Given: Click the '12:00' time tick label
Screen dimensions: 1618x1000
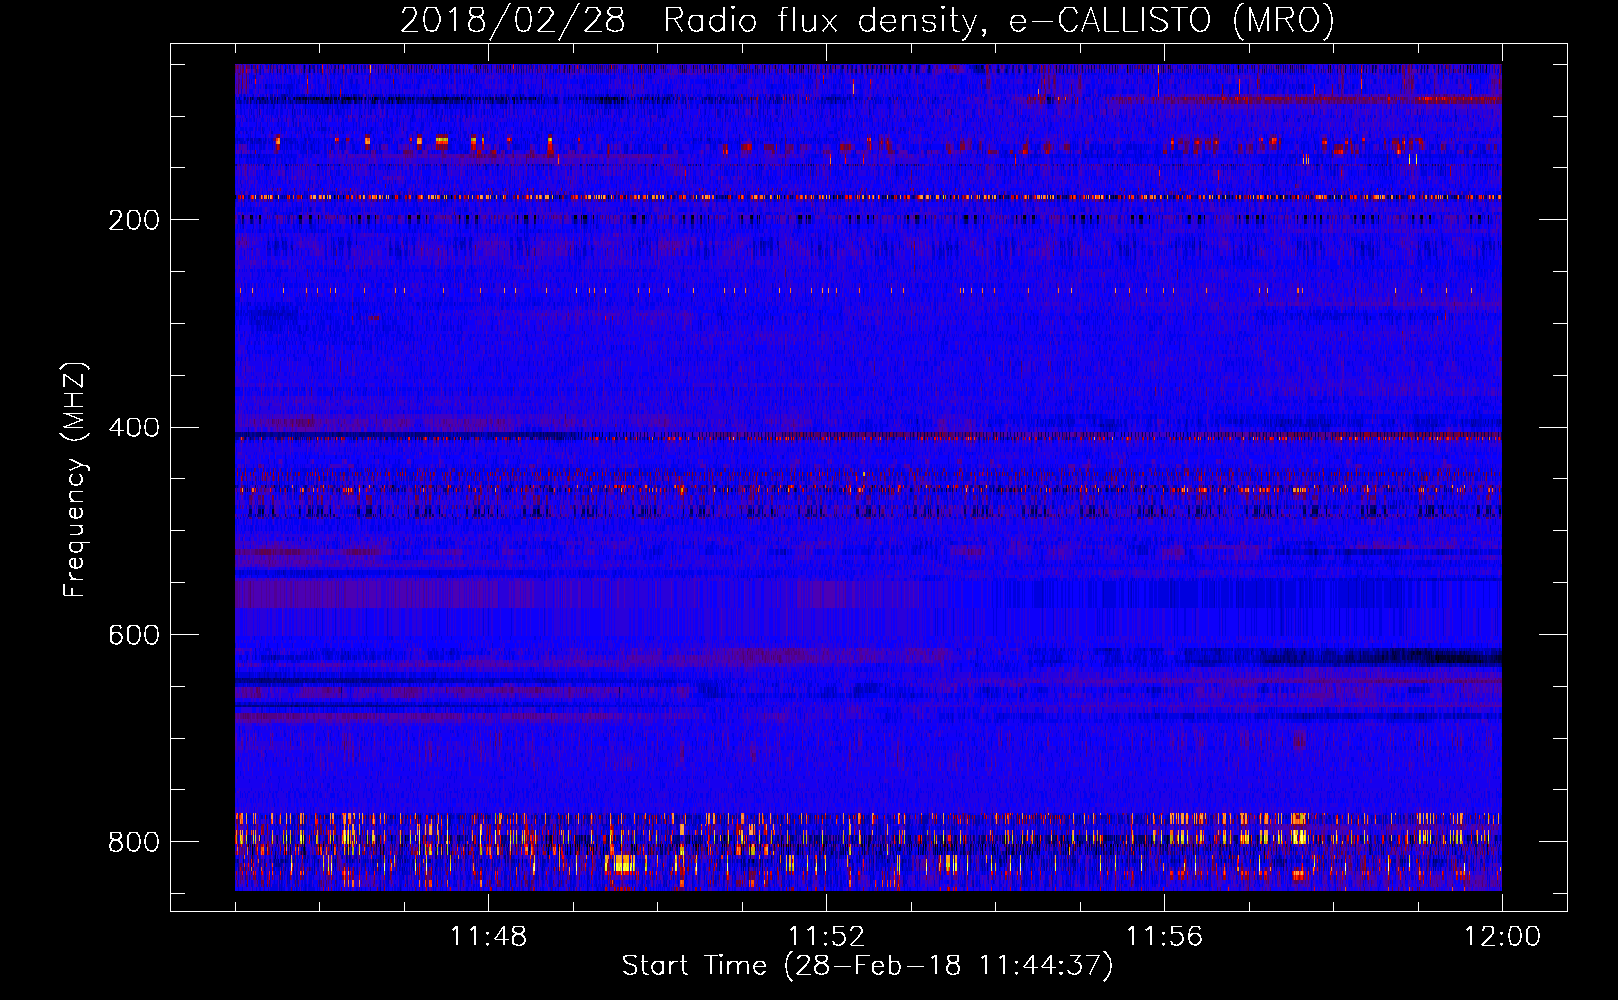Looking at the screenshot, I should tap(1502, 937).
